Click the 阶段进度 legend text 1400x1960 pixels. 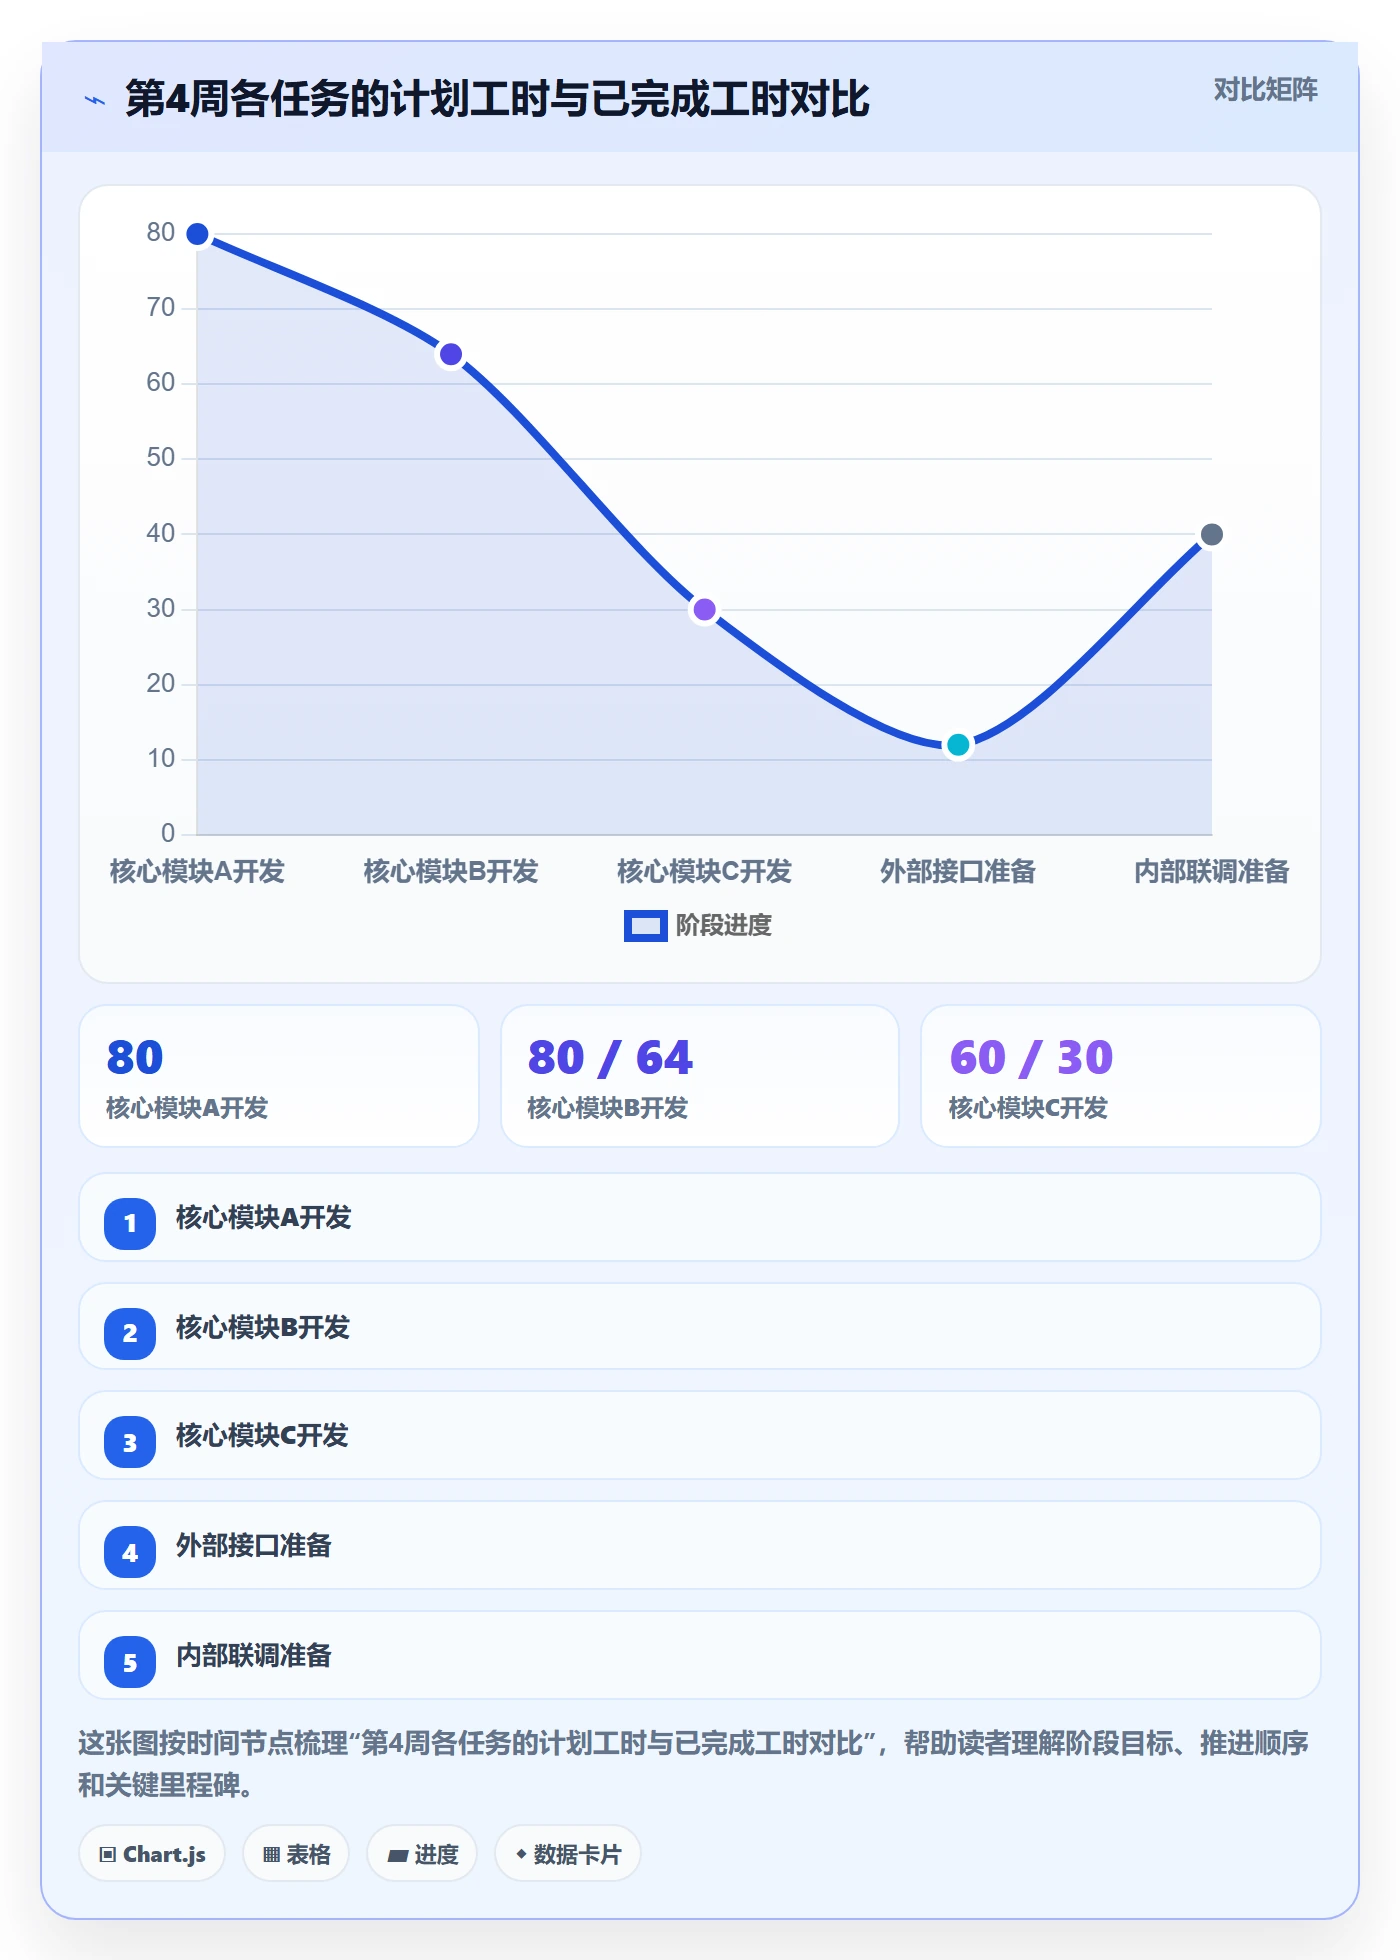[x=723, y=926]
